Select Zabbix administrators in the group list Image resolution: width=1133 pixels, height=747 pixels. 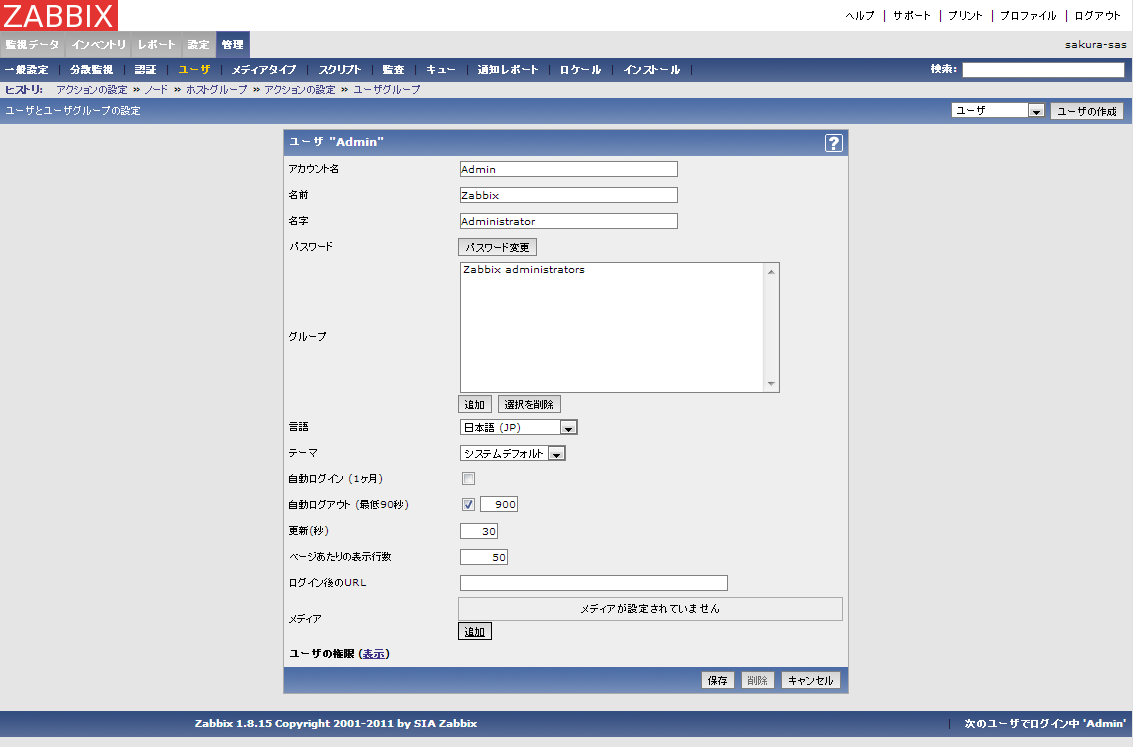tap(524, 270)
